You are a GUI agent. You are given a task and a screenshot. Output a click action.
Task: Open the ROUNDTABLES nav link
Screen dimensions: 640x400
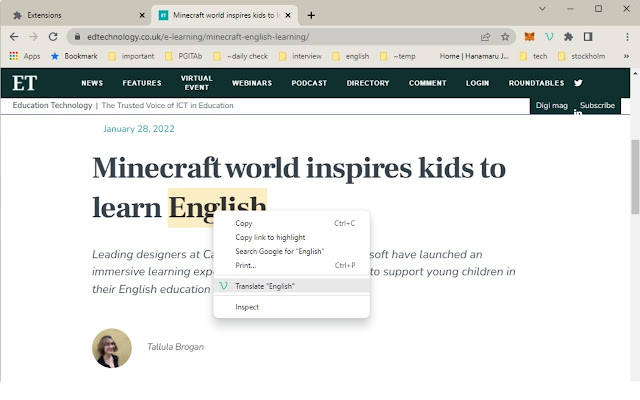(536, 83)
